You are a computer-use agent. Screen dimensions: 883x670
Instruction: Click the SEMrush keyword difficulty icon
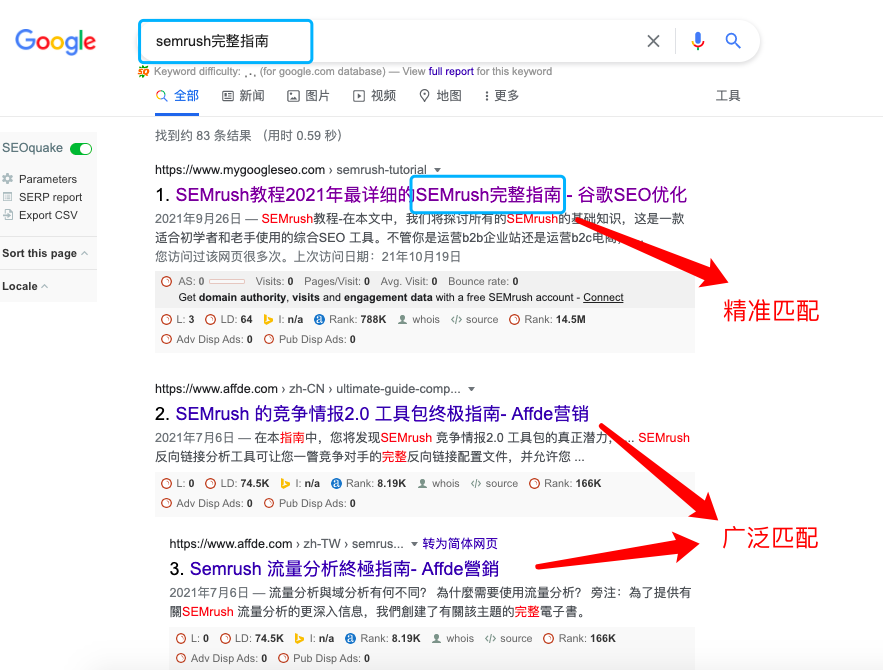pos(144,72)
